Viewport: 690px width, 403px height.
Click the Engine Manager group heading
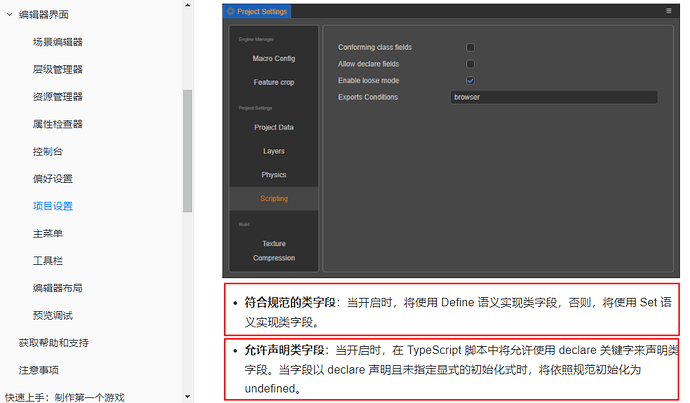[x=256, y=39]
